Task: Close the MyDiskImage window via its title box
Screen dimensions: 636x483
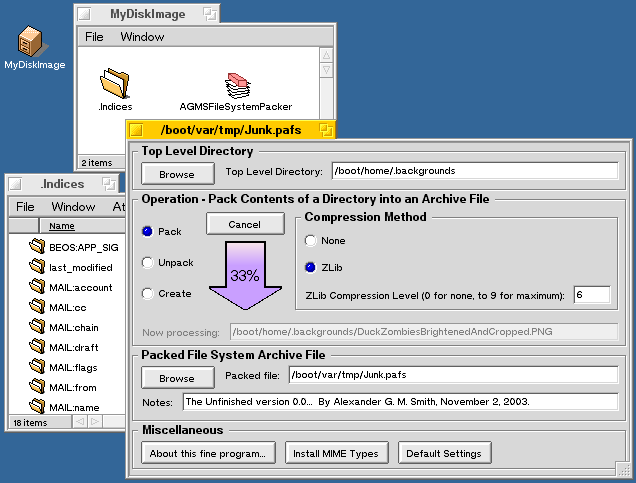Action: [x=84, y=14]
